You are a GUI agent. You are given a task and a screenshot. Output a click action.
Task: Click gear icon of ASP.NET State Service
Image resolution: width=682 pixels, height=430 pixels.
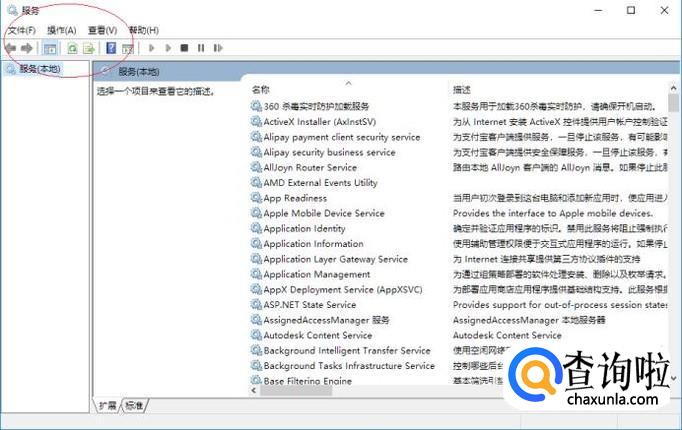point(256,304)
